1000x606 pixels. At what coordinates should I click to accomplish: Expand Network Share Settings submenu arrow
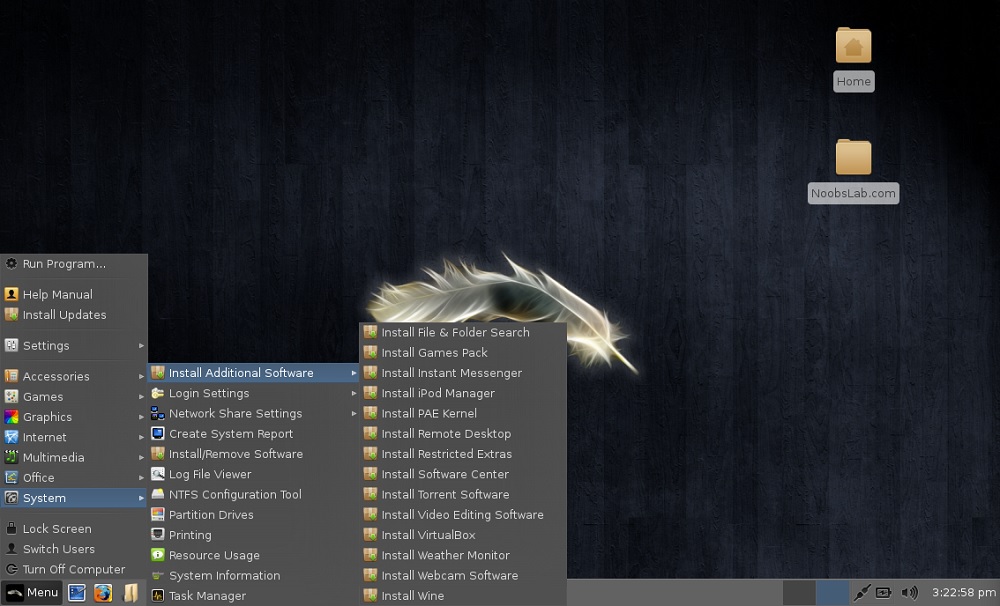pos(354,413)
